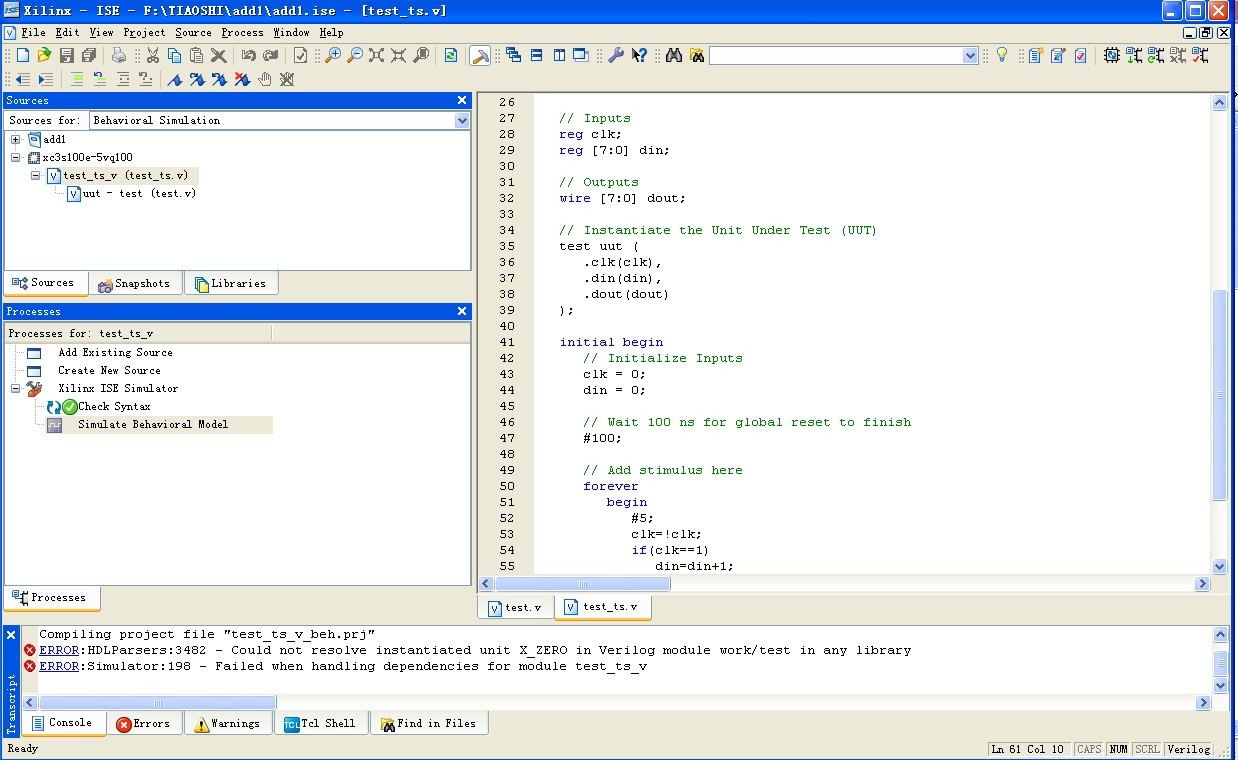1238x760 pixels.
Task: Click the Decrease indent icon
Action: click(x=23, y=80)
